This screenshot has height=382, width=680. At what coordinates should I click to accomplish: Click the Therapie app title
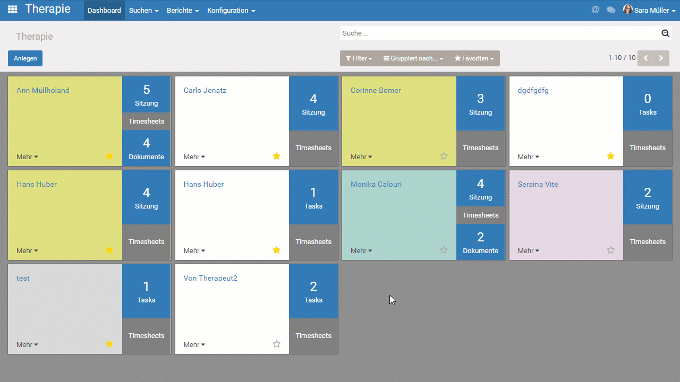48,9
